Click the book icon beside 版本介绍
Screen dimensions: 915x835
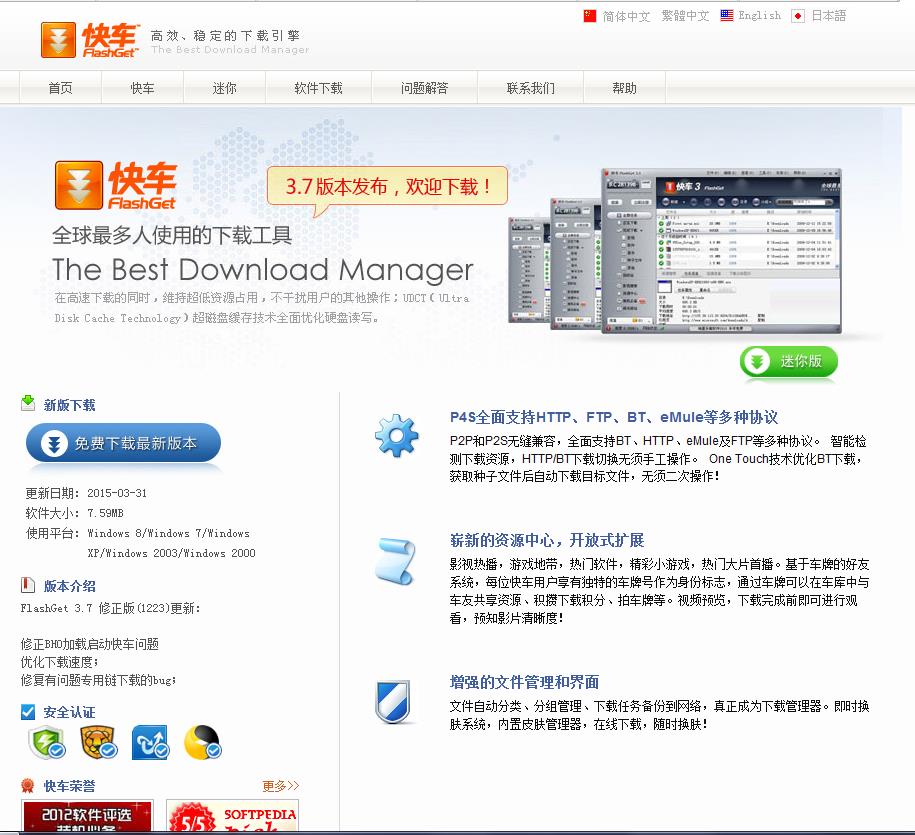[x=27, y=585]
